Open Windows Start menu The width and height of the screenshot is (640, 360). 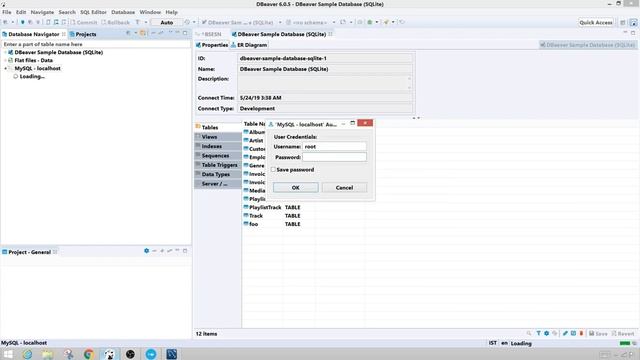8,354
